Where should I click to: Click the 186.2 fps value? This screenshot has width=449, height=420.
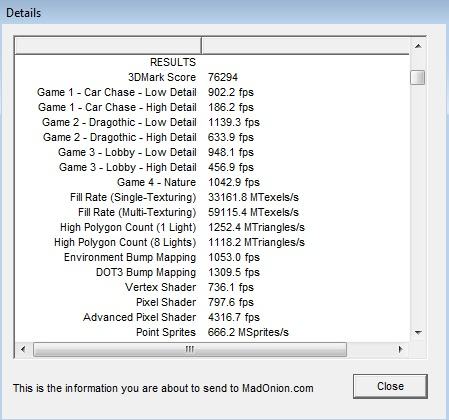coord(231,107)
